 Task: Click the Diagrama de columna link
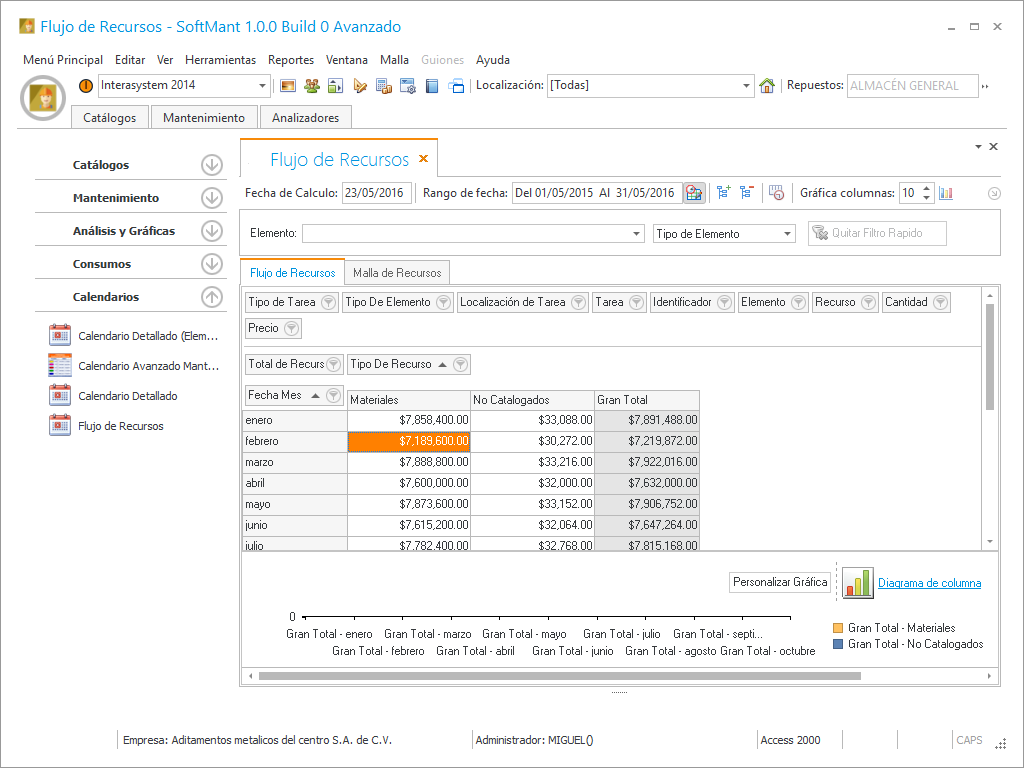[929, 583]
